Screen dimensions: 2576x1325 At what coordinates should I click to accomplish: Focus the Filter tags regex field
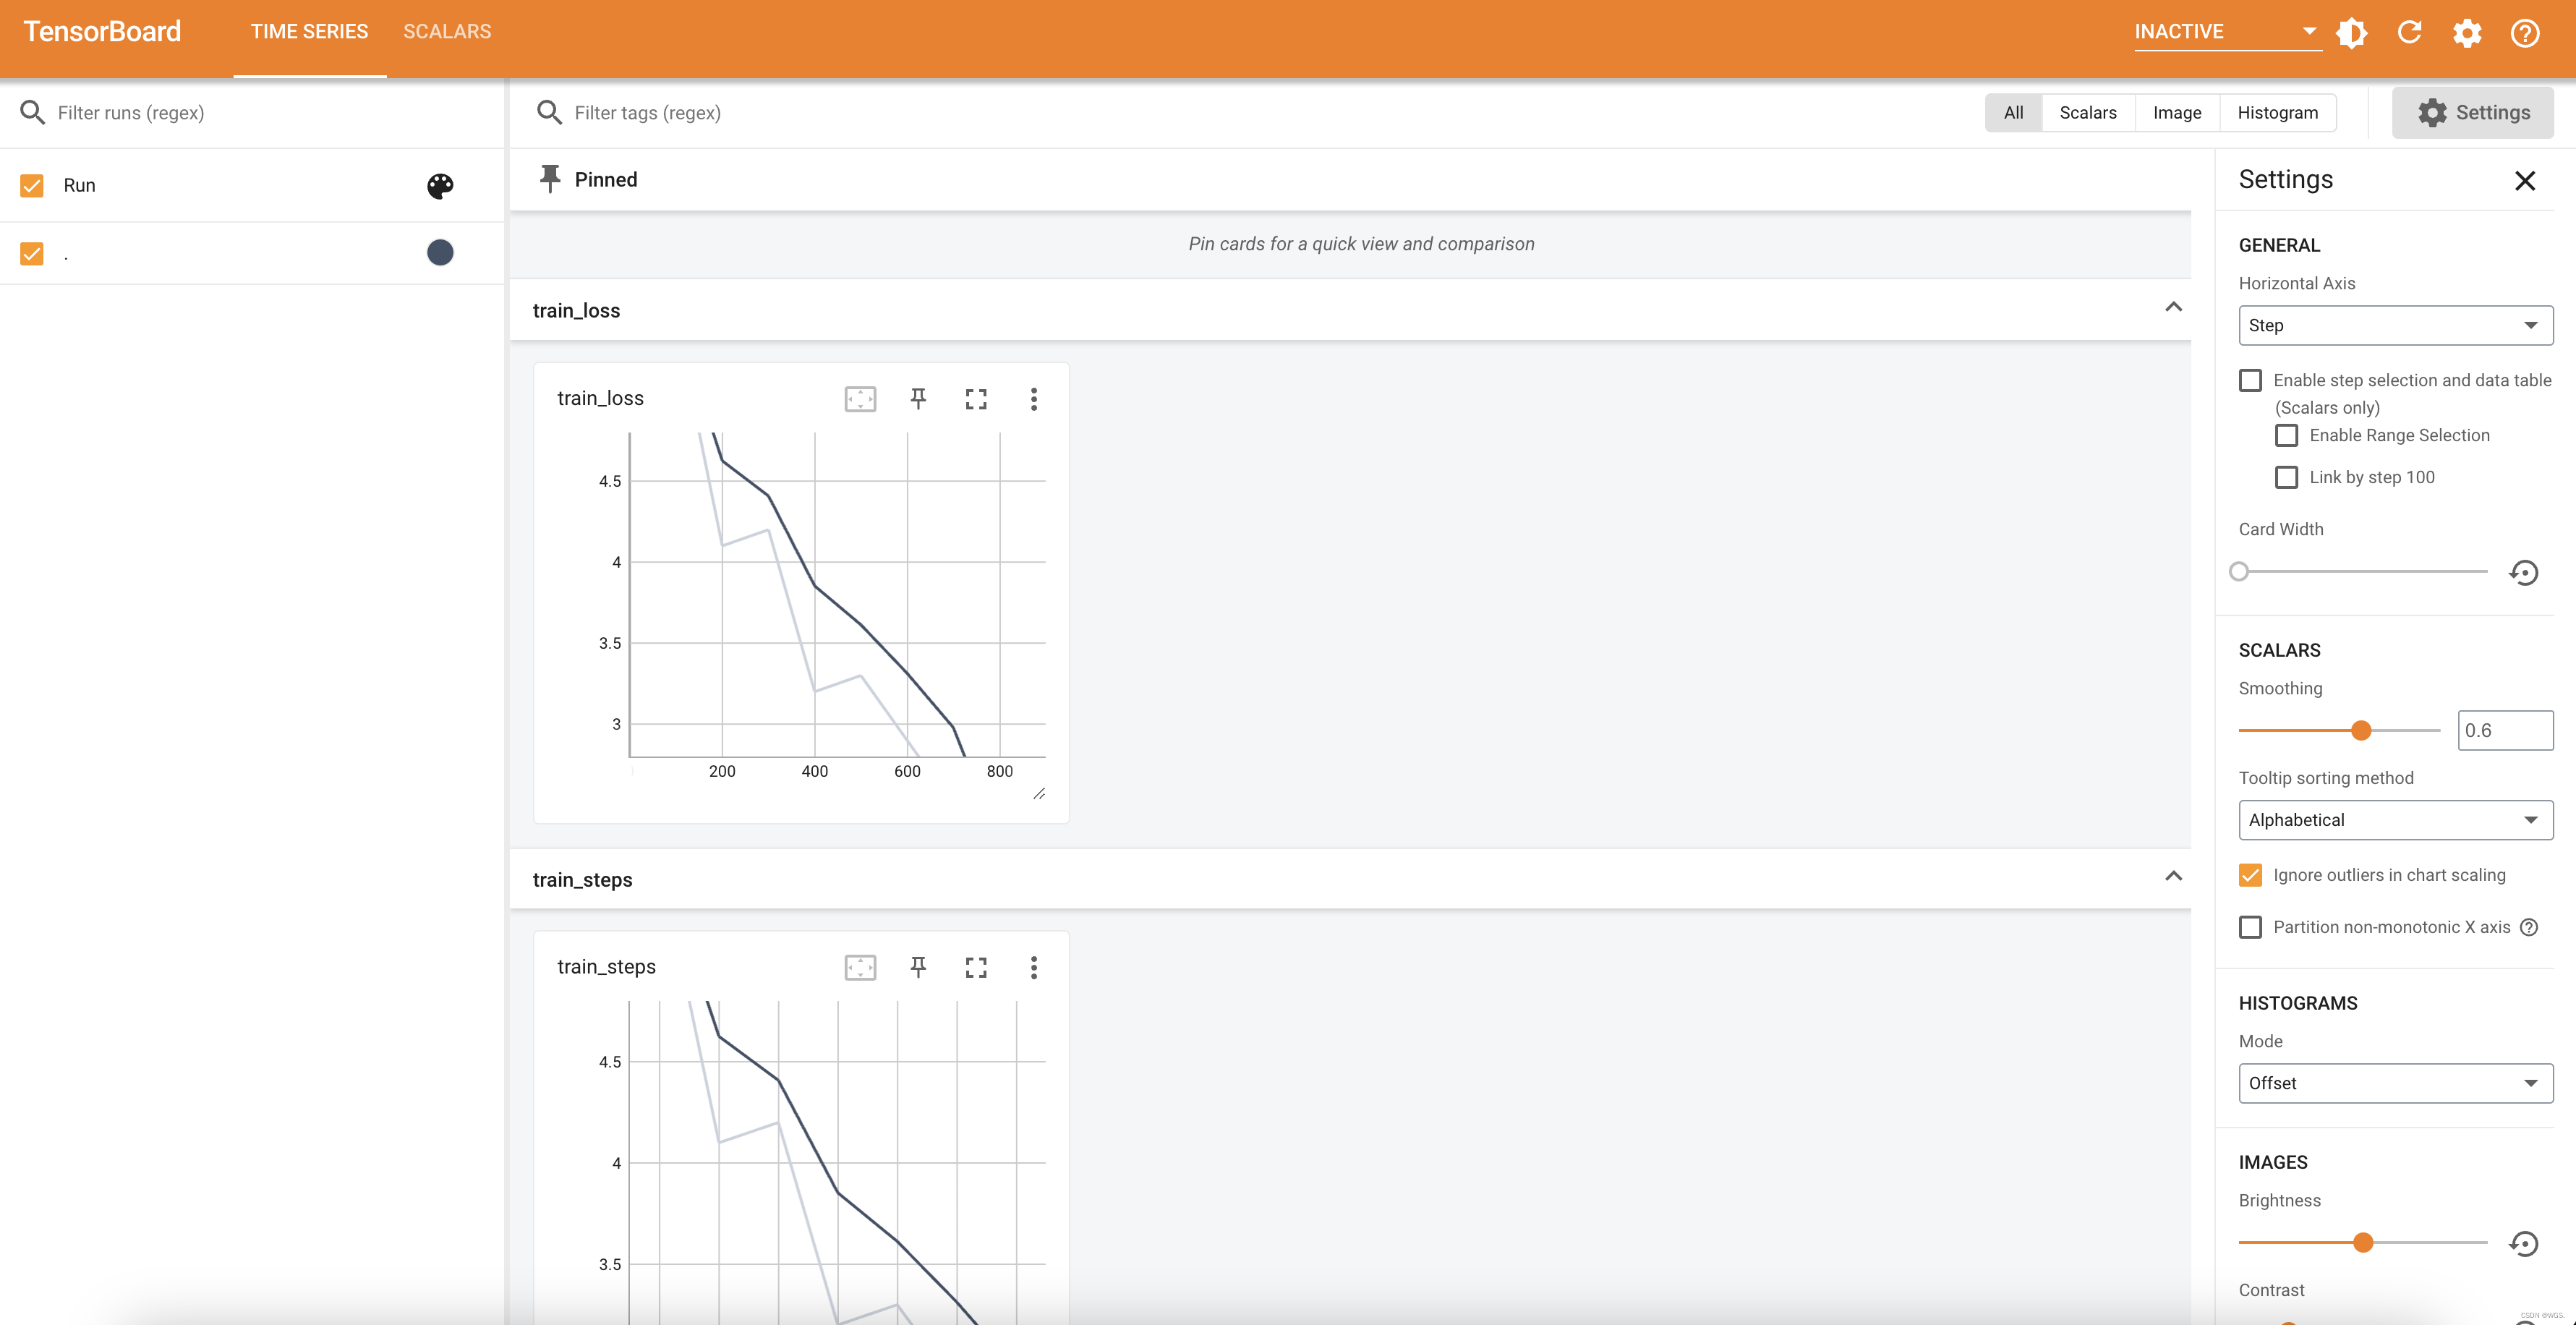1260,112
